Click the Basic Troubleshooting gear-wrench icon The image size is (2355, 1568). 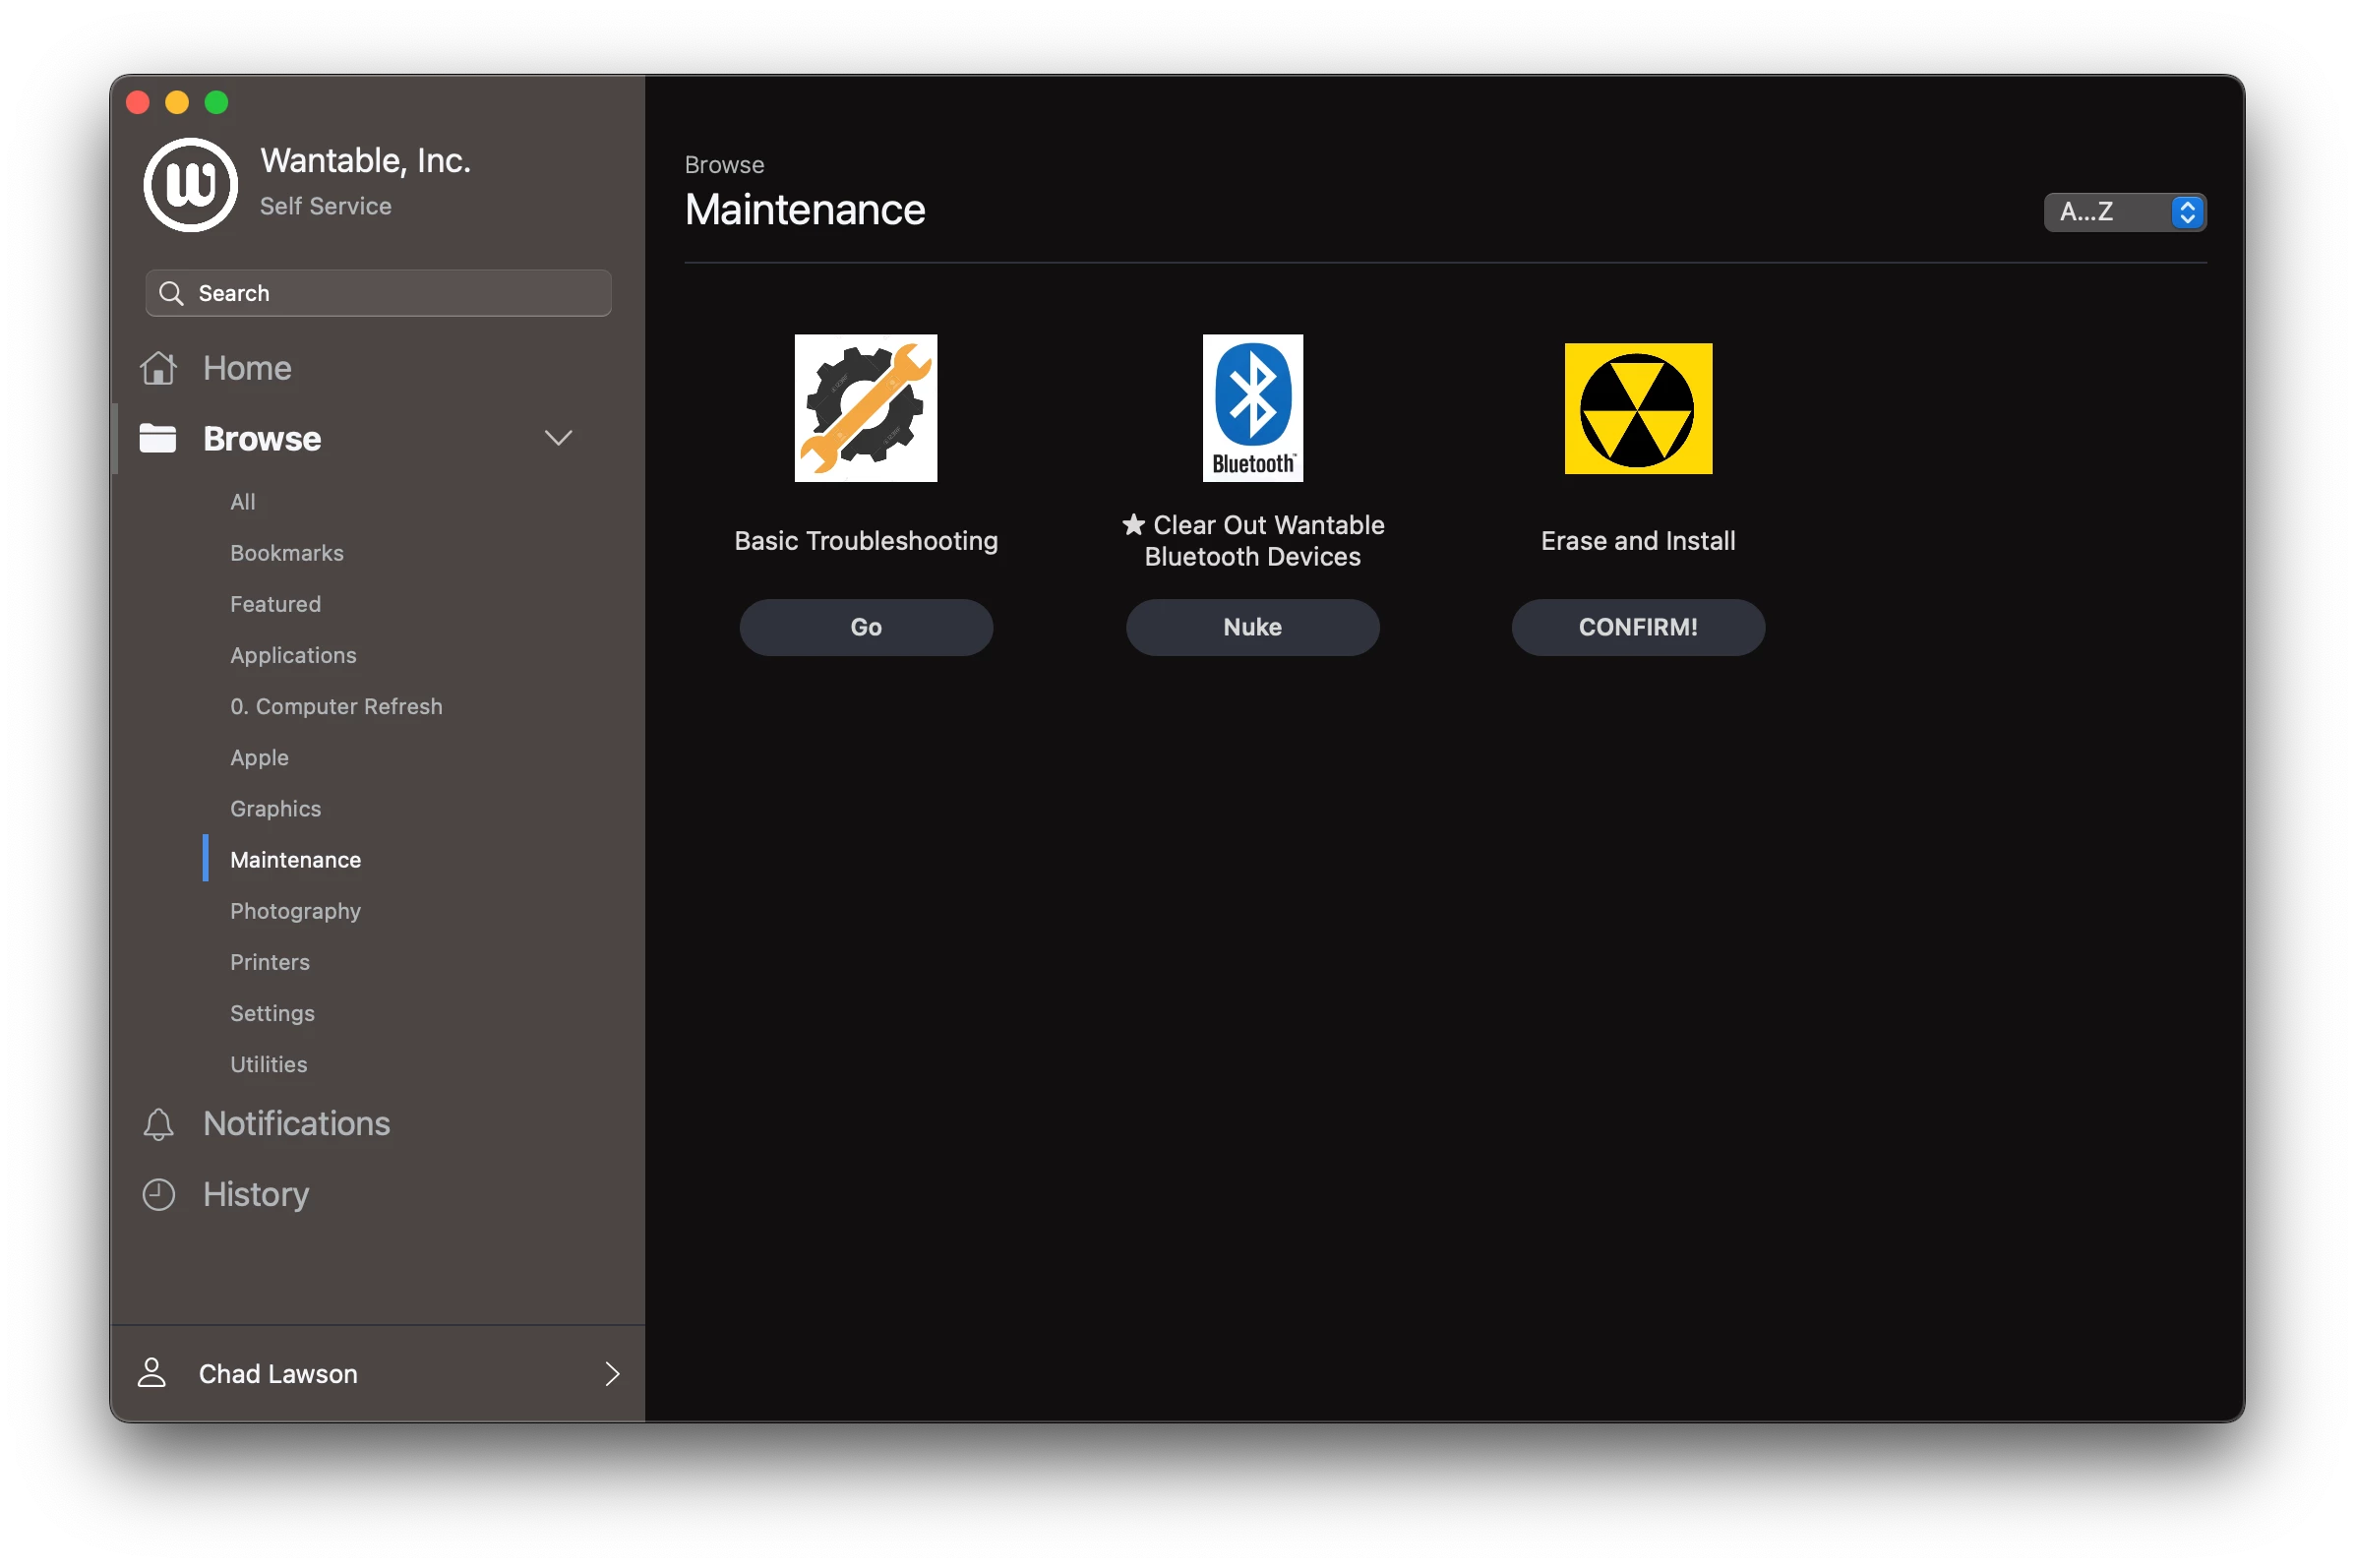[x=865, y=408]
